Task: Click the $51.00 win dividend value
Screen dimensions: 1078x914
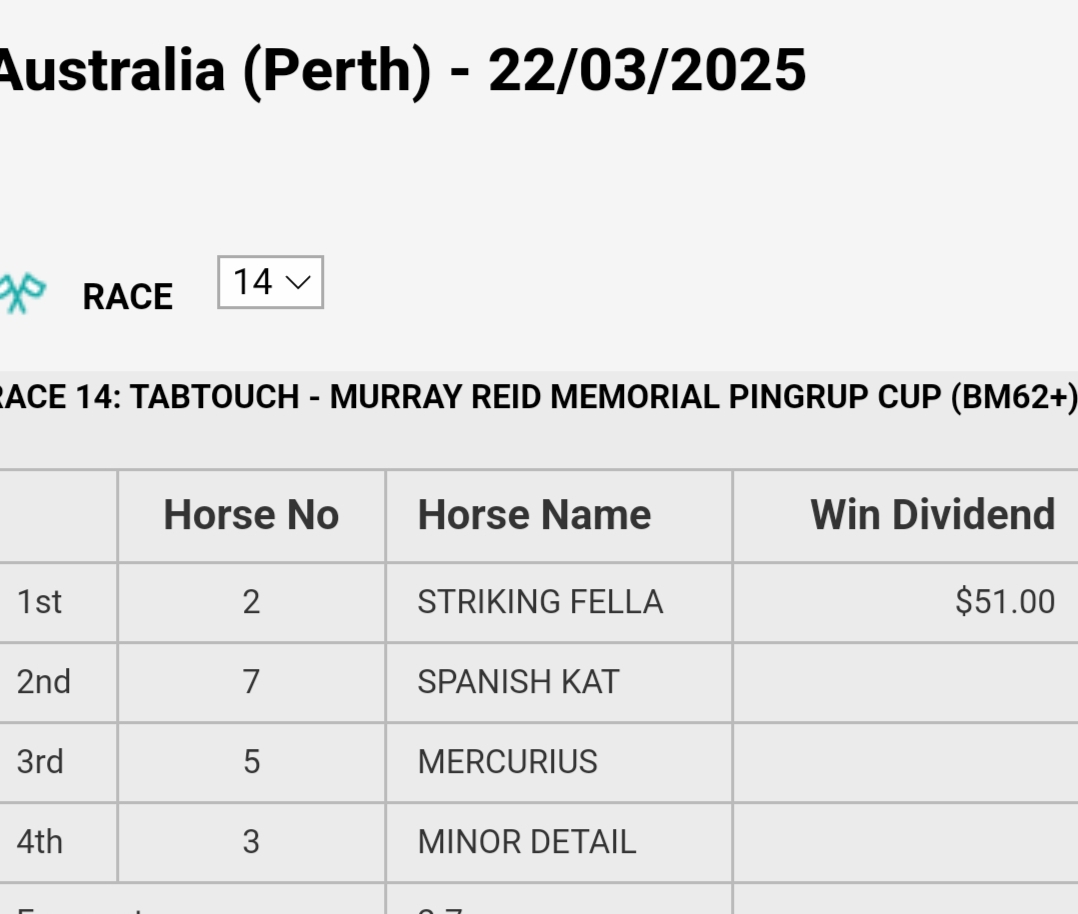Action: coord(1005,602)
